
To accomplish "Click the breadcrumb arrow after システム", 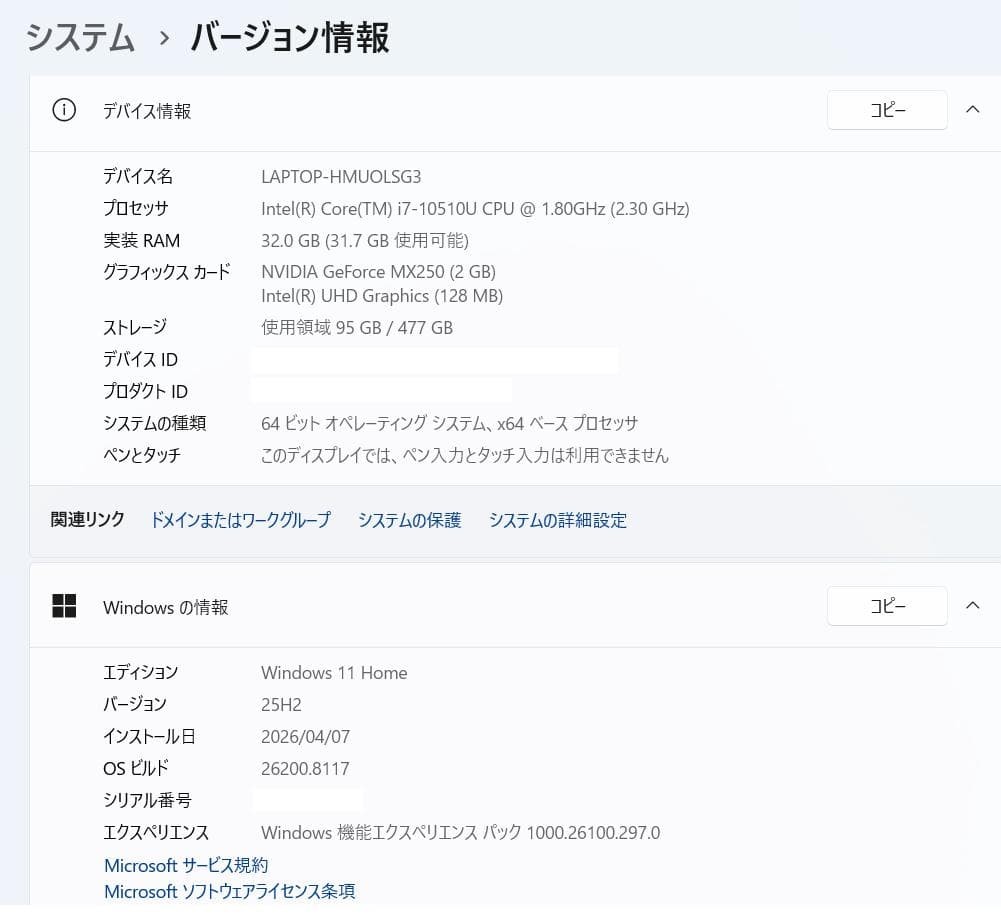I will (164, 38).
